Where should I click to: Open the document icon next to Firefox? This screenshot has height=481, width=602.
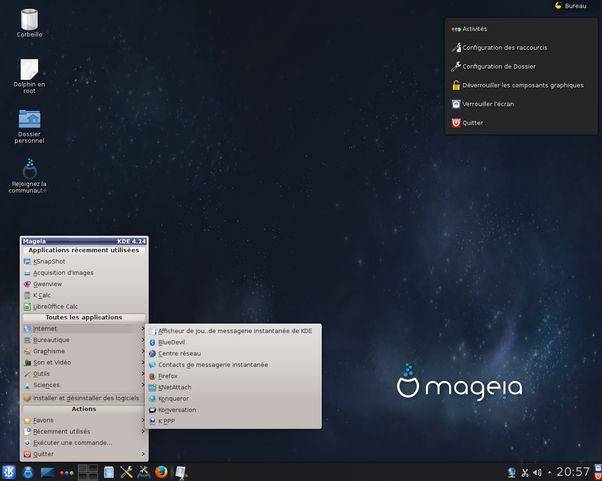[180, 472]
